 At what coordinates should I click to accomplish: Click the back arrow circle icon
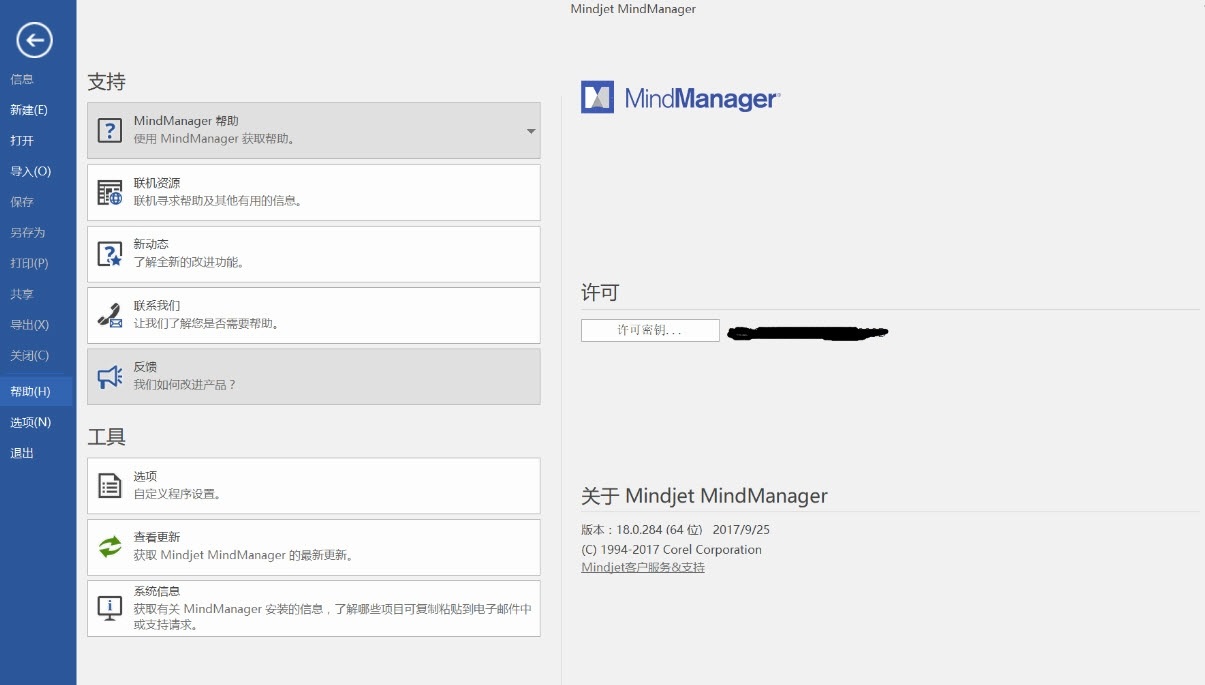point(34,40)
